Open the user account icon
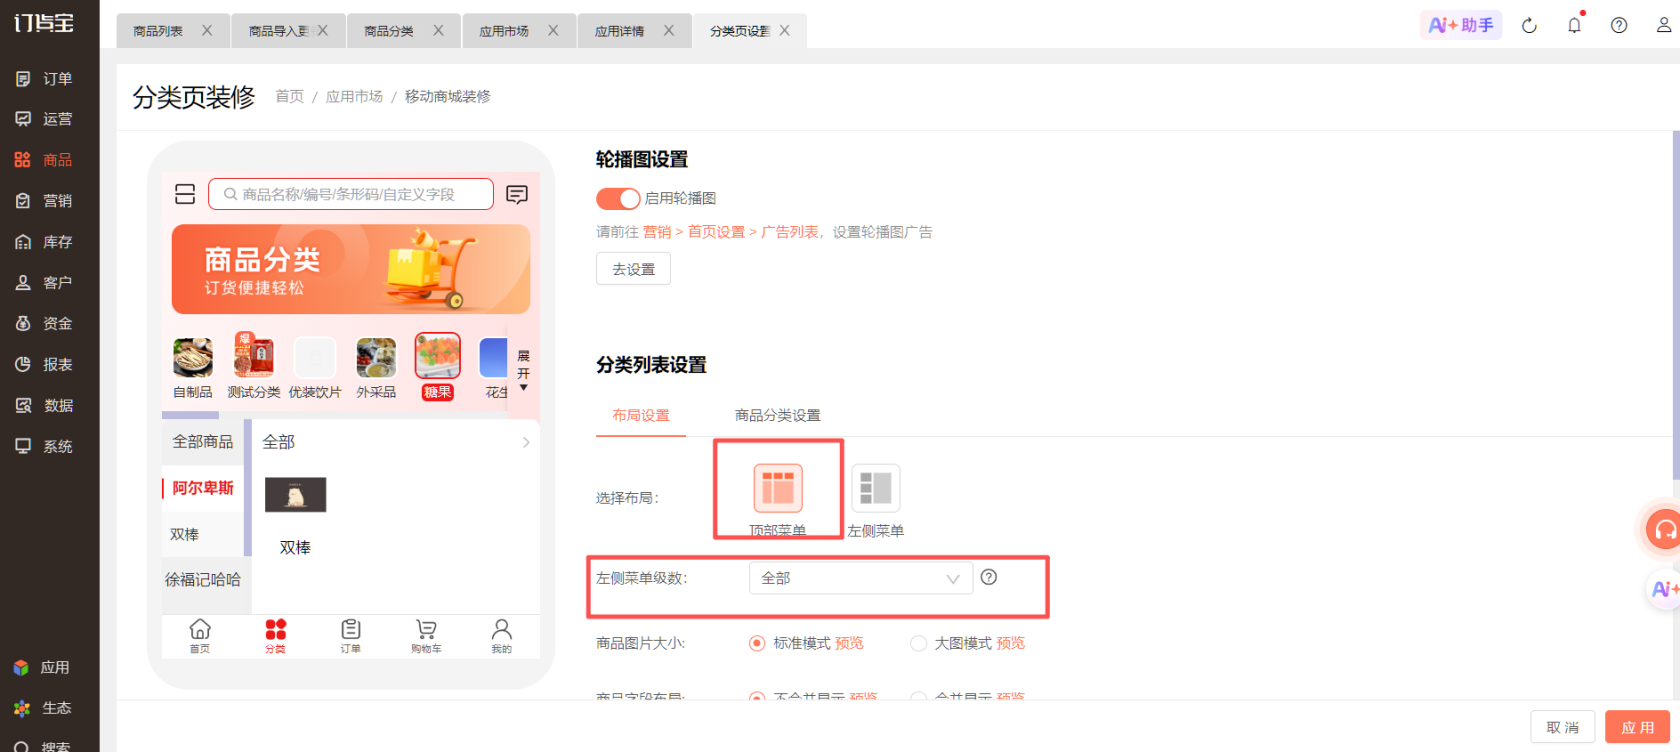The height and width of the screenshot is (752, 1680). pos(1664,26)
